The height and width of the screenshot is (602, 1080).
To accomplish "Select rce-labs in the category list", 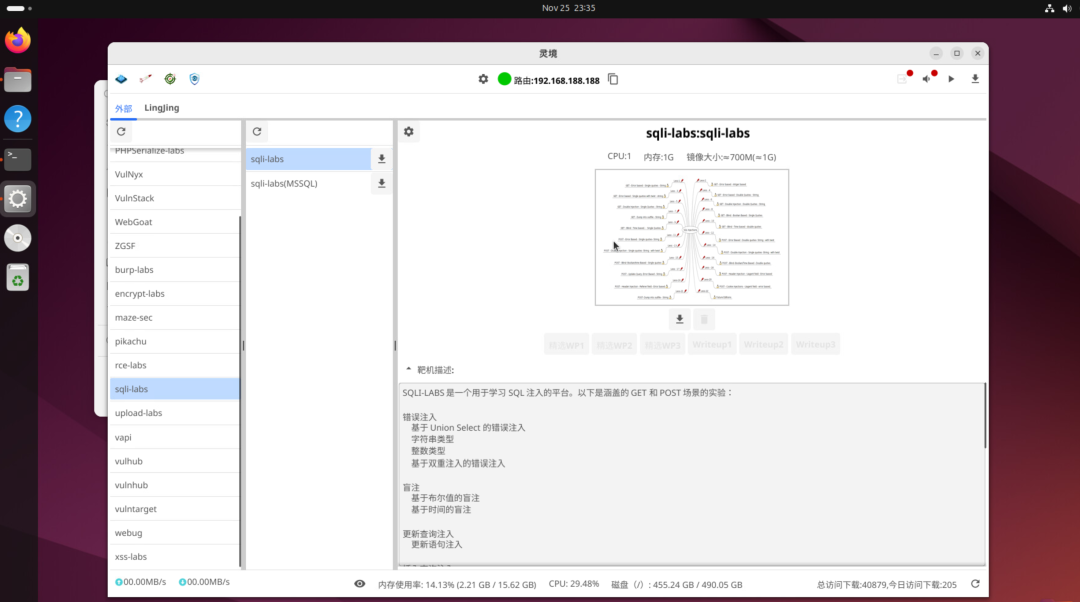I will (175, 366).
